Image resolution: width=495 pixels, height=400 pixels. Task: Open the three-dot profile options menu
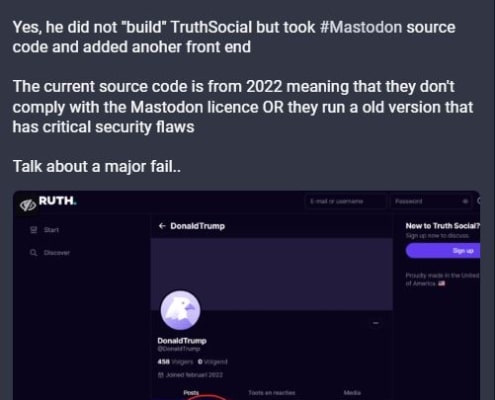[x=376, y=323]
